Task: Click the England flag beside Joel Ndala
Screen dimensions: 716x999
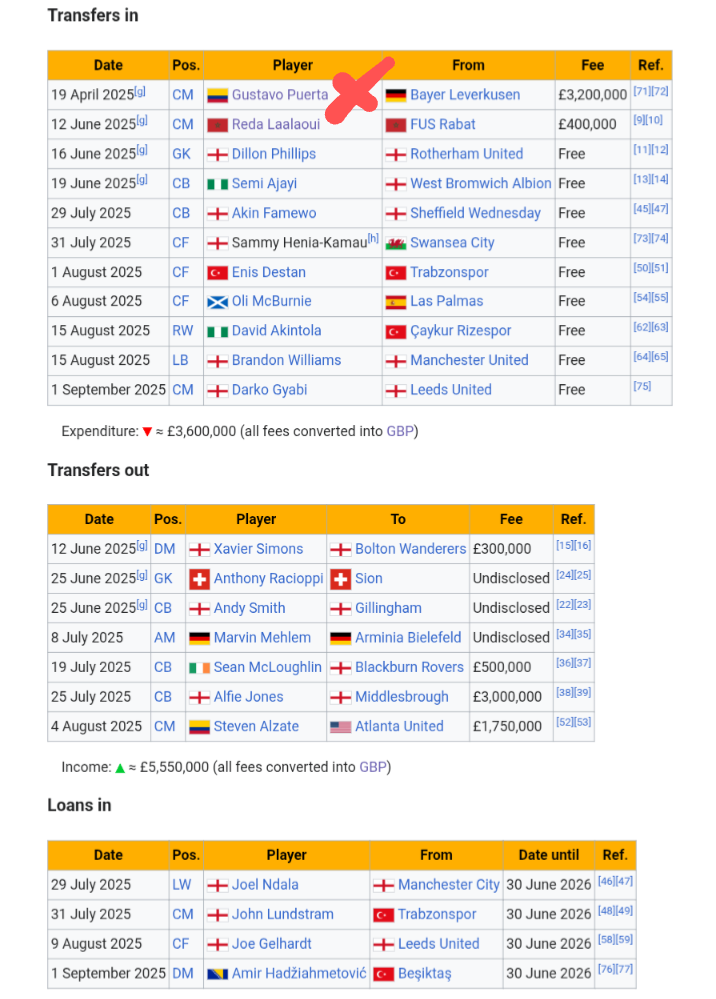Action: click(x=217, y=886)
